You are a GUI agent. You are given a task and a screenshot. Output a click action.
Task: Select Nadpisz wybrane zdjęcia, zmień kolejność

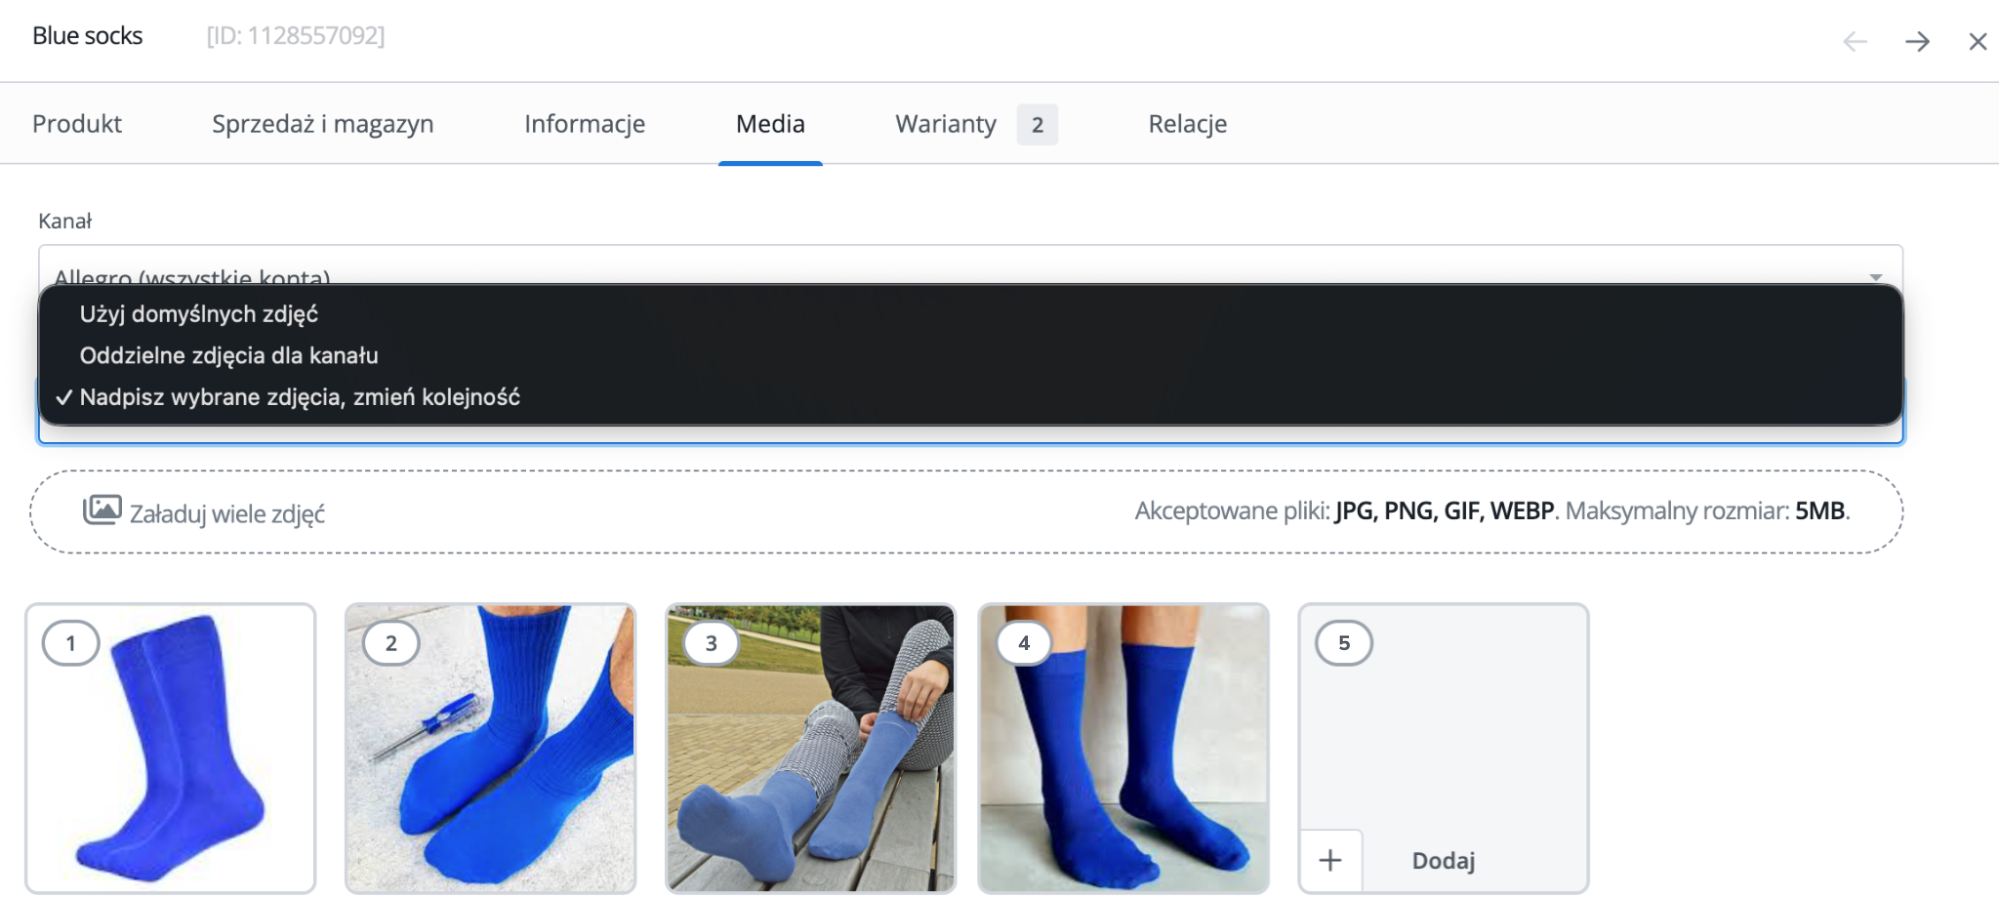click(x=300, y=397)
